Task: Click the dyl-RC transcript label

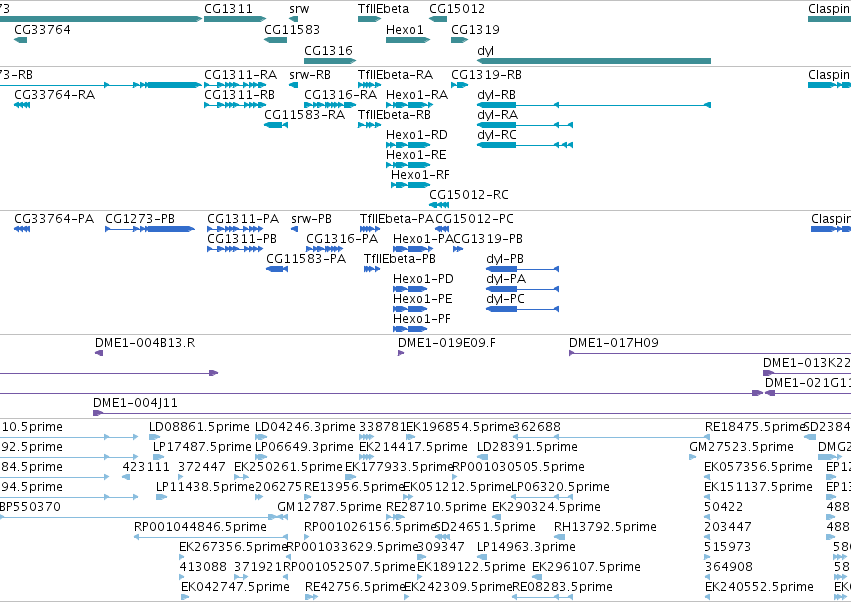Action: pos(497,135)
